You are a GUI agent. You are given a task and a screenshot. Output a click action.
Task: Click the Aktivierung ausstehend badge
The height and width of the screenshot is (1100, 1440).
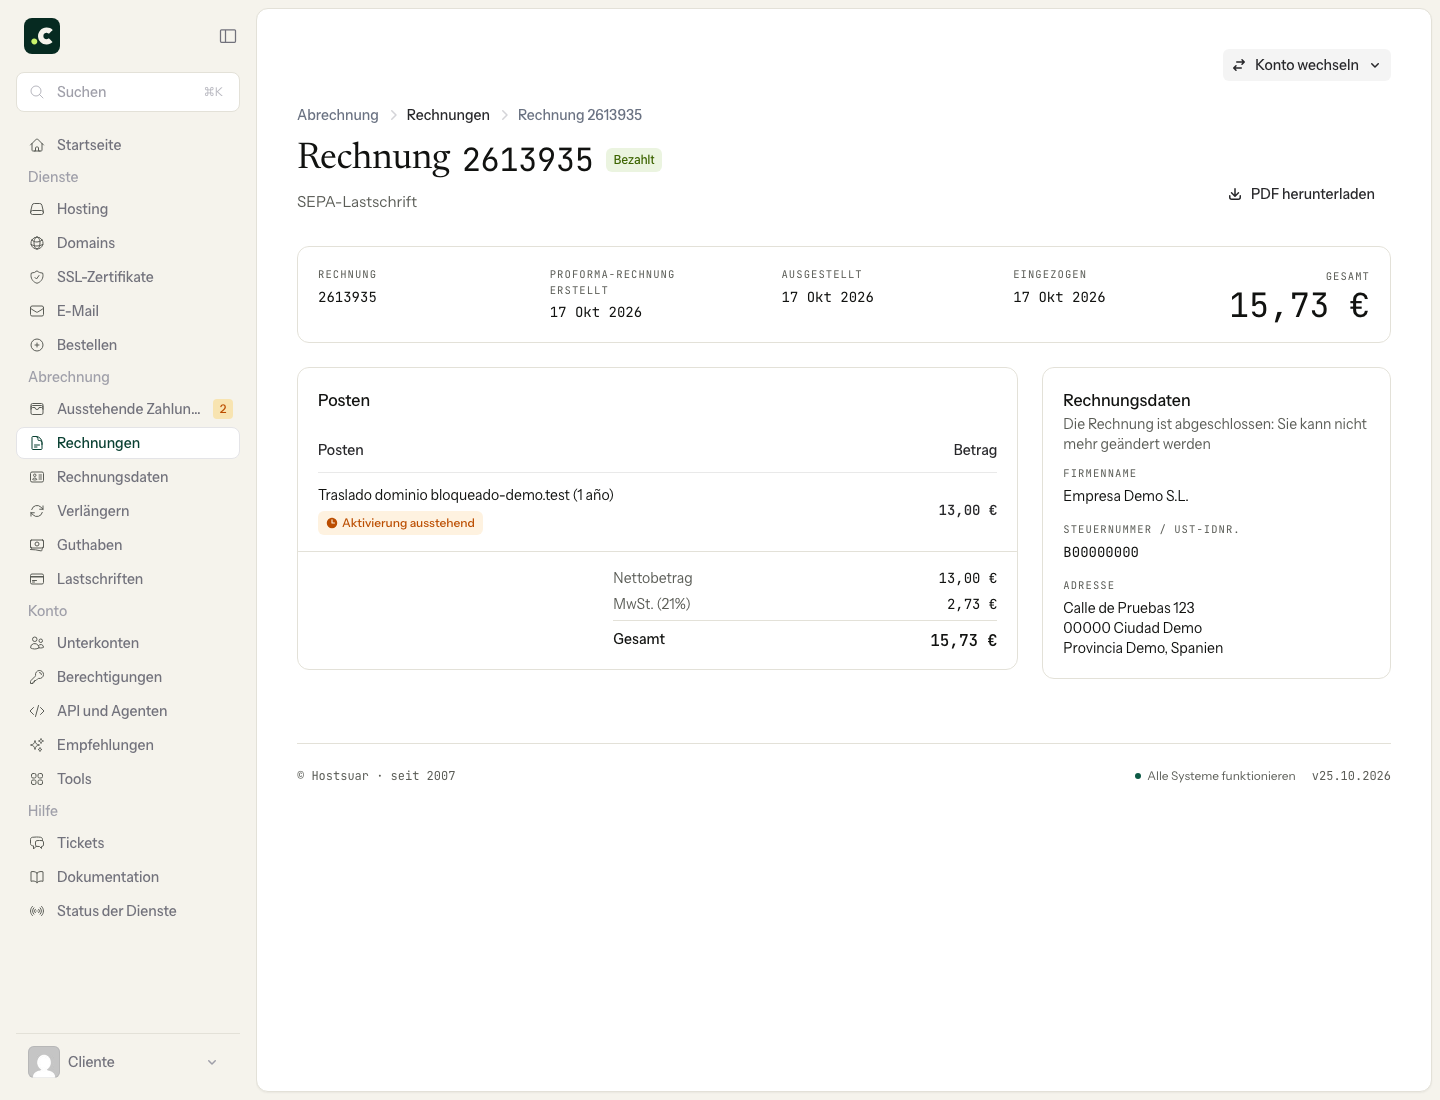coord(400,523)
